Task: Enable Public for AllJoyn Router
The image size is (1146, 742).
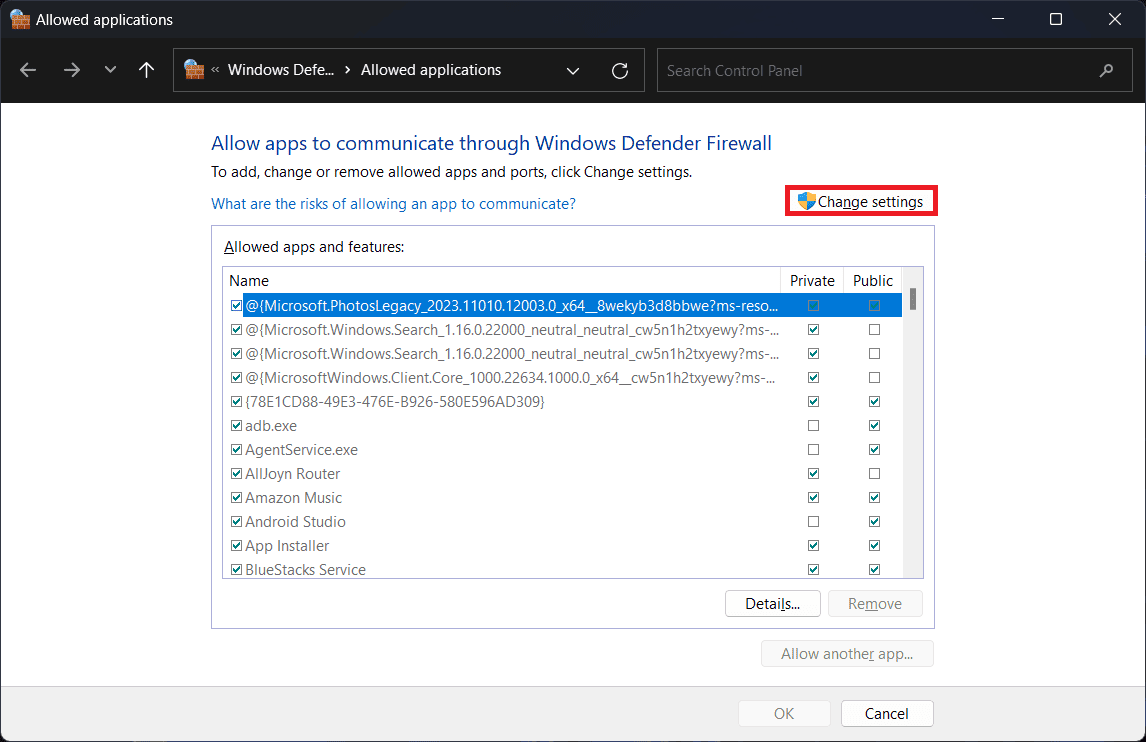Action: tap(874, 474)
